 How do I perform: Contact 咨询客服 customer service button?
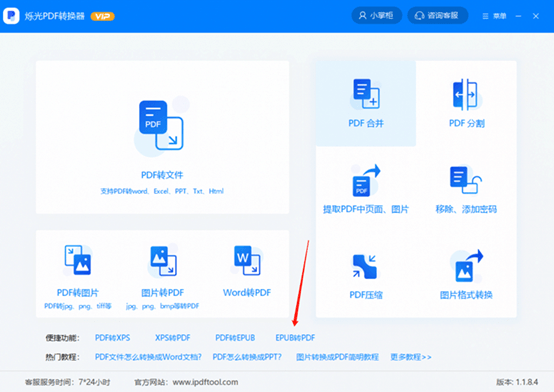pyautogui.click(x=437, y=16)
